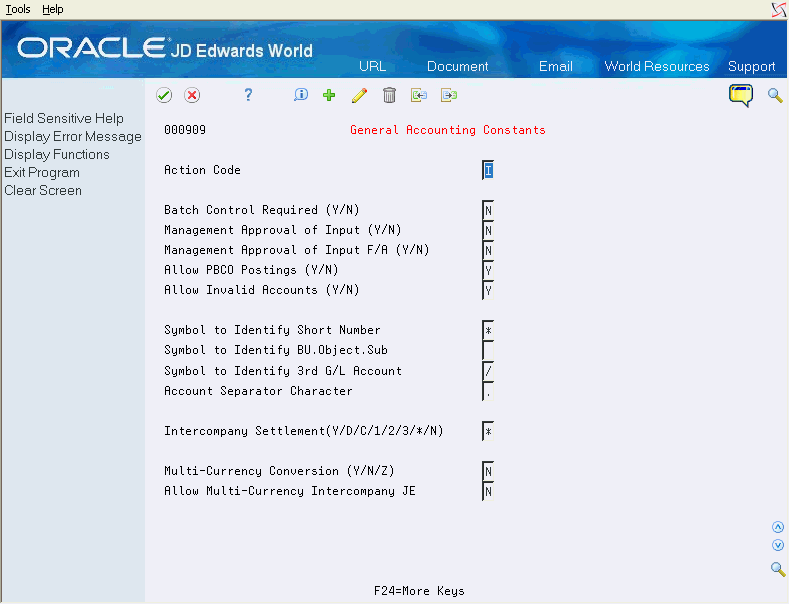Screen dimensions: 789x604
Task: Click Allow Invalid Accounts field
Action: tap(488, 290)
